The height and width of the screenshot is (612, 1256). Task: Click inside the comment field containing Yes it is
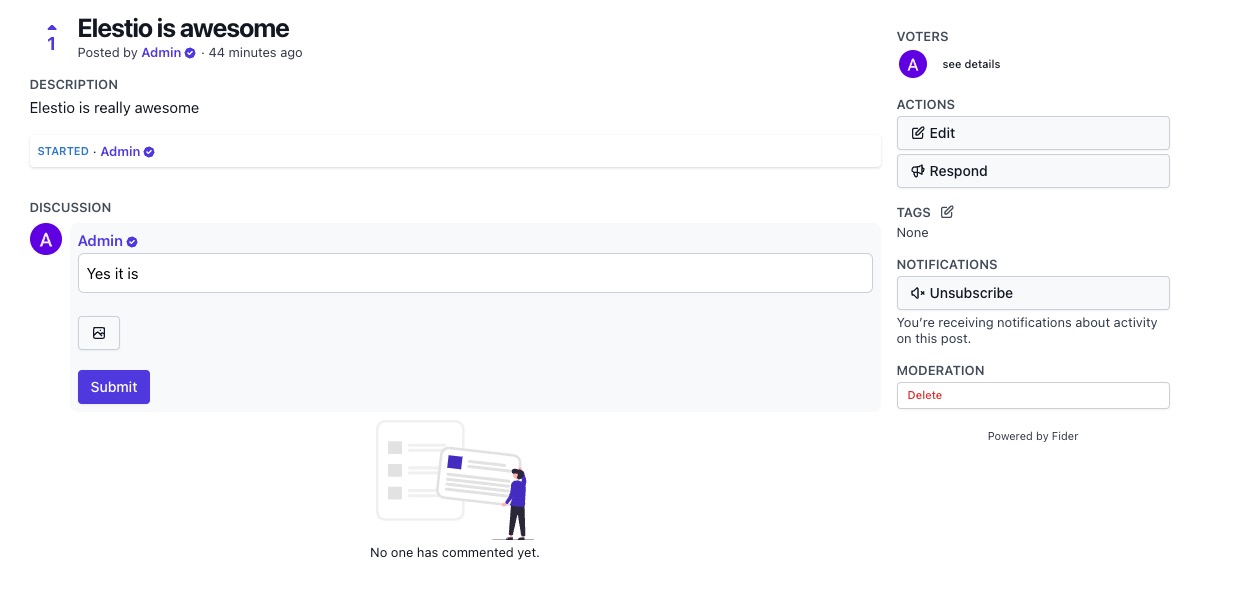pos(474,272)
